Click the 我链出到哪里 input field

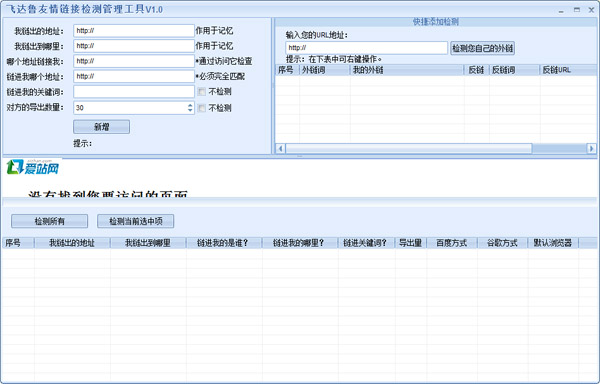click(134, 46)
